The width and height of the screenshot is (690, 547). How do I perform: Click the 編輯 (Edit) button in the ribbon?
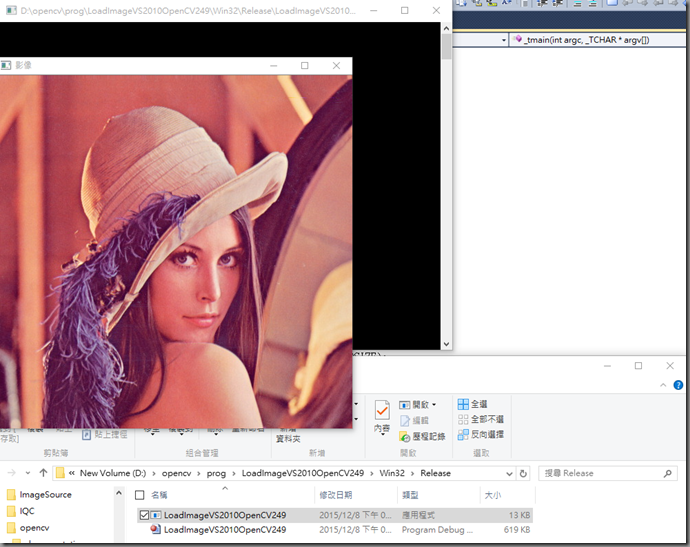[x=414, y=421]
